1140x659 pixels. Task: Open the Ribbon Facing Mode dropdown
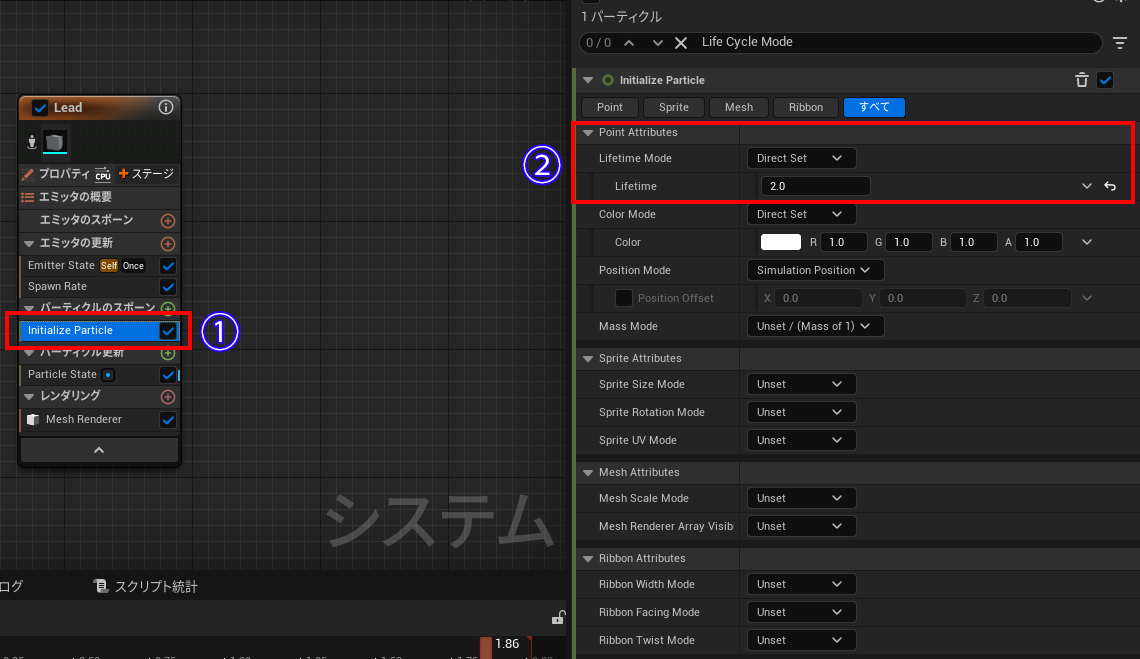point(800,612)
